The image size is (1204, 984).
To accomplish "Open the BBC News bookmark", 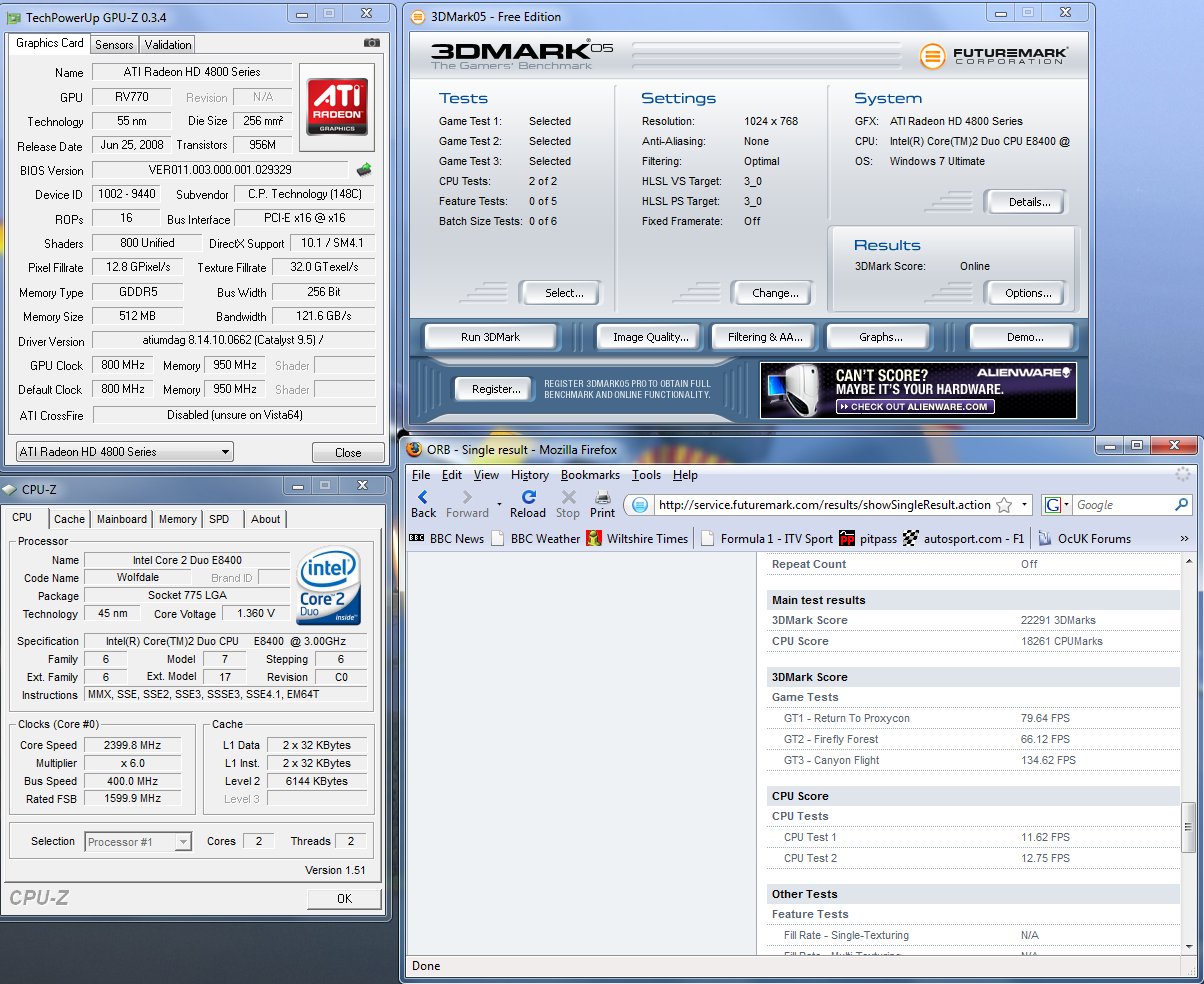I will [446, 538].
